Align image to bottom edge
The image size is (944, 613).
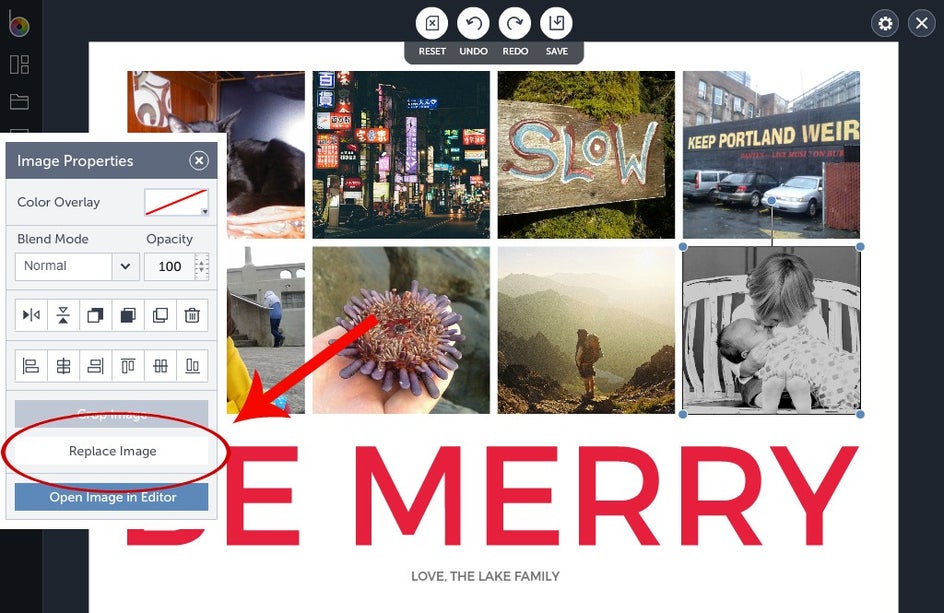[192, 366]
